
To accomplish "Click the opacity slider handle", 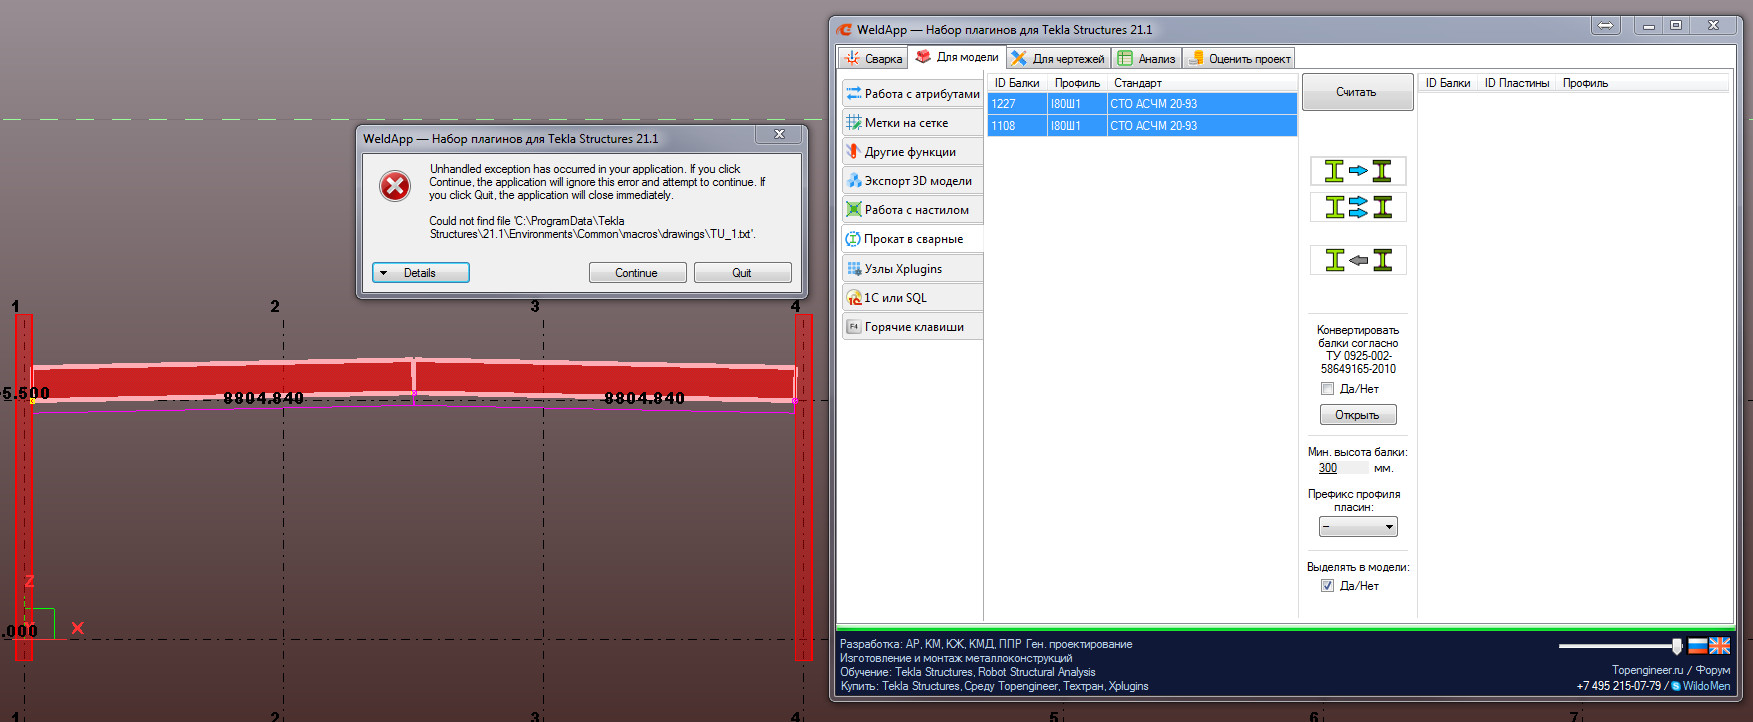I will point(1677,646).
